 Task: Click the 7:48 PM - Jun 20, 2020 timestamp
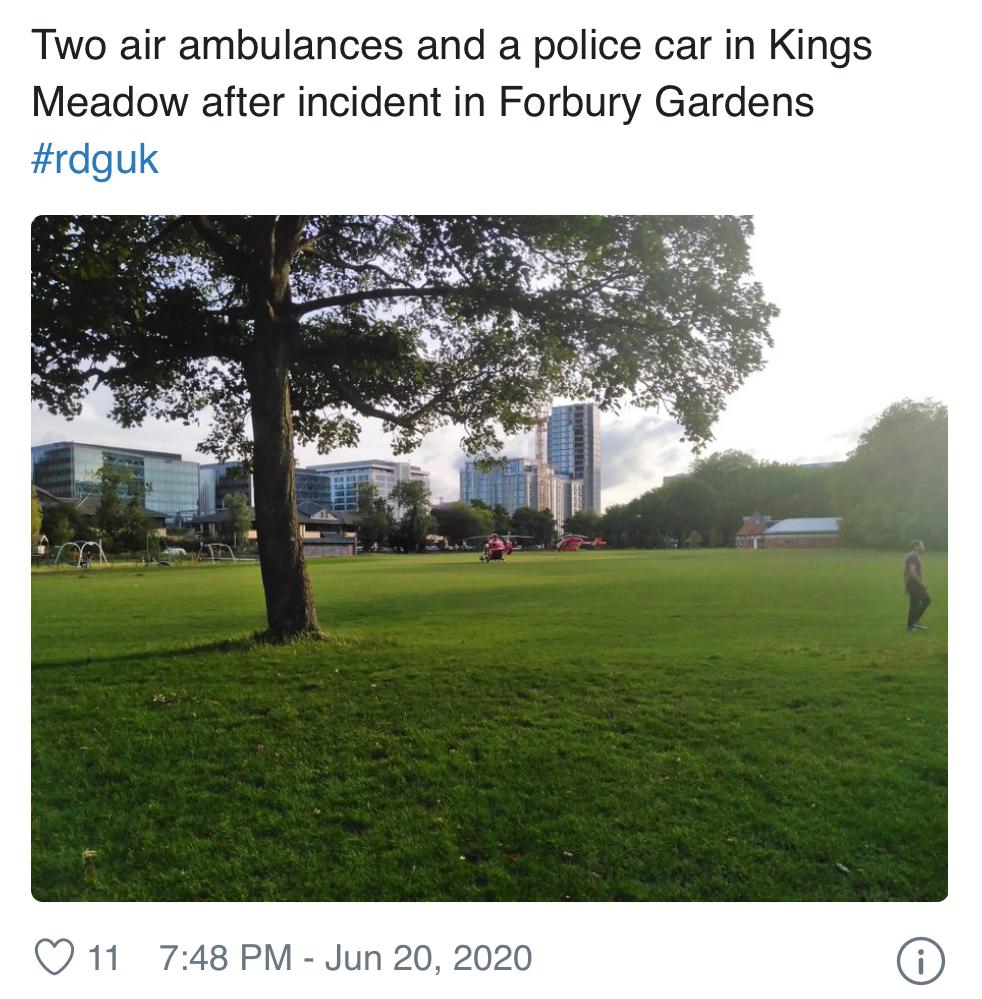click(x=345, y=958)
